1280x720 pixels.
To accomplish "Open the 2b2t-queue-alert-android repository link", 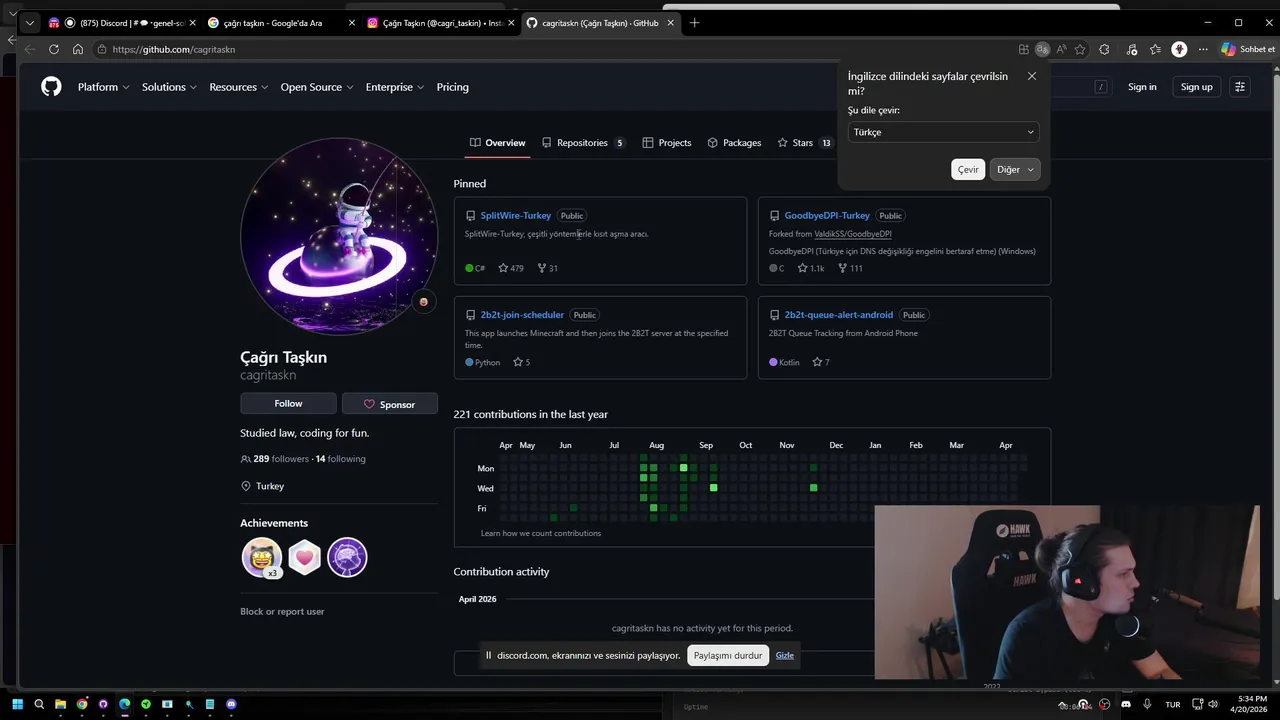I will tap(838, 315).
